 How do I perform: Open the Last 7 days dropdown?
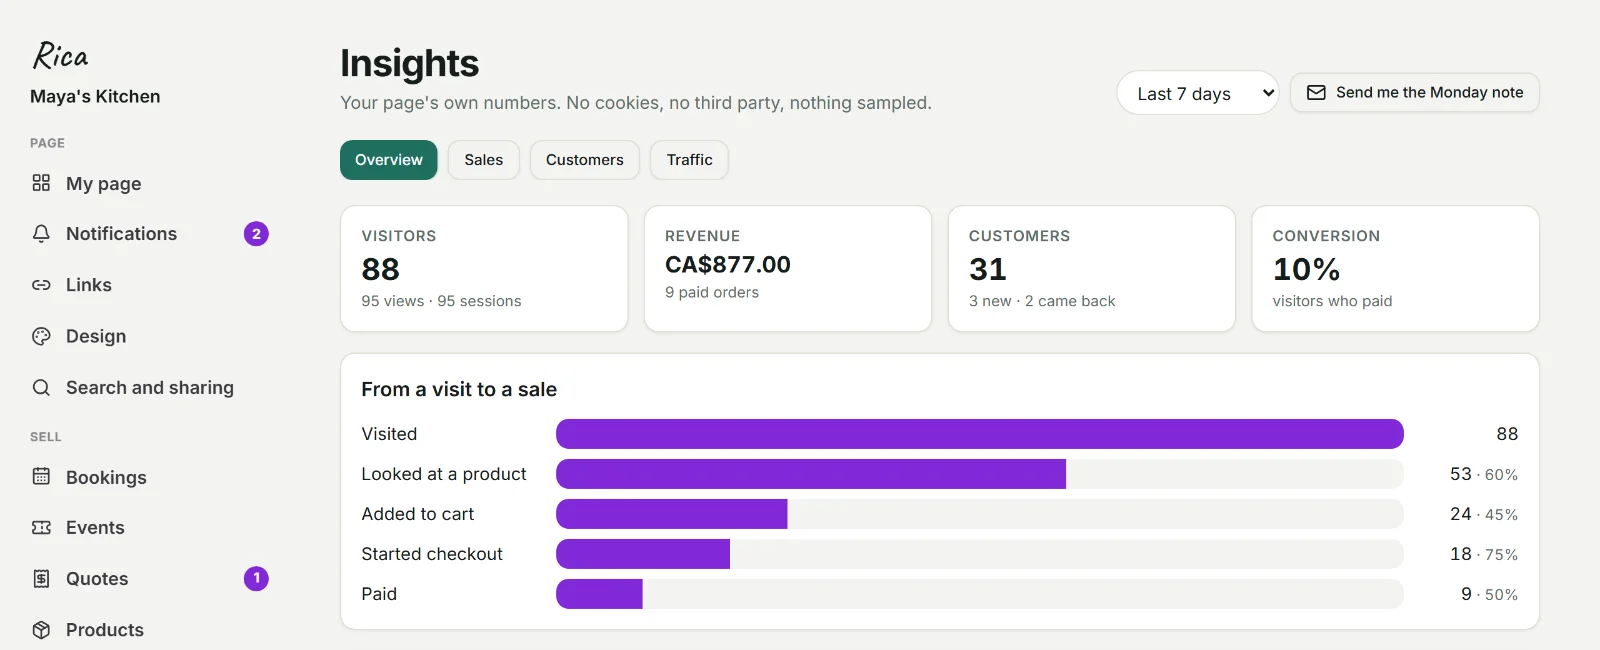click(1197, 93)
